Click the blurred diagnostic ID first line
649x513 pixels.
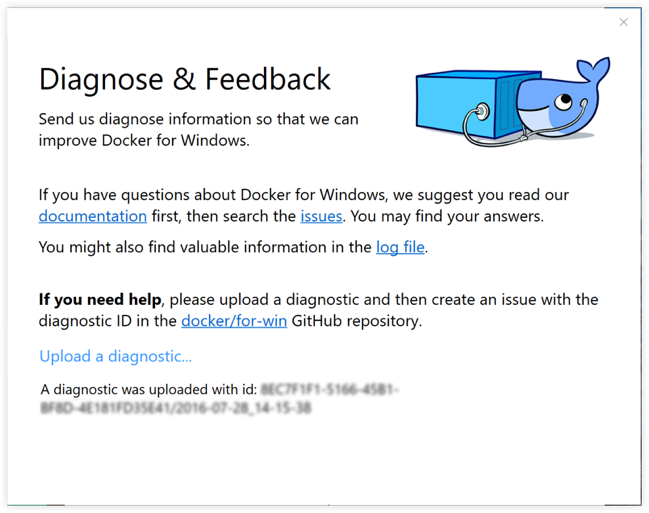pos(328,388)
